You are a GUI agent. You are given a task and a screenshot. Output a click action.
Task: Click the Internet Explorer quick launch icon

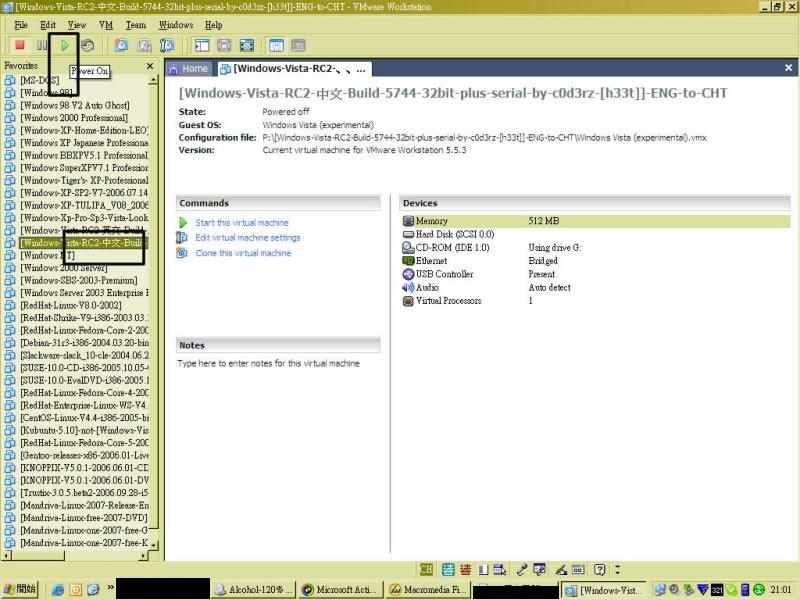(58, 590)
